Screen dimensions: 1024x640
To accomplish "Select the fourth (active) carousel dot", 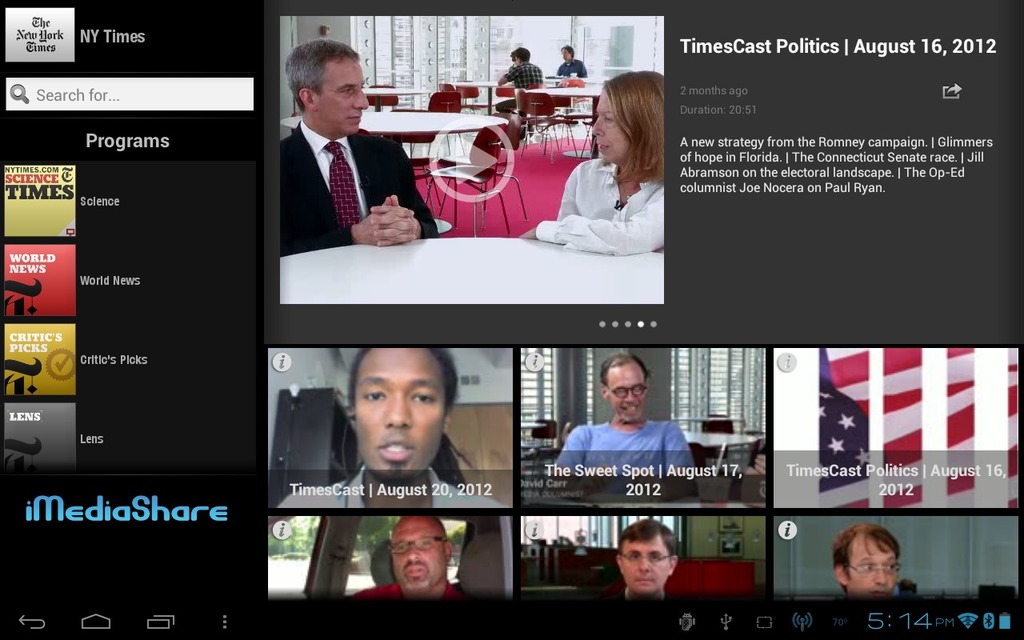I will coord(641,324).
